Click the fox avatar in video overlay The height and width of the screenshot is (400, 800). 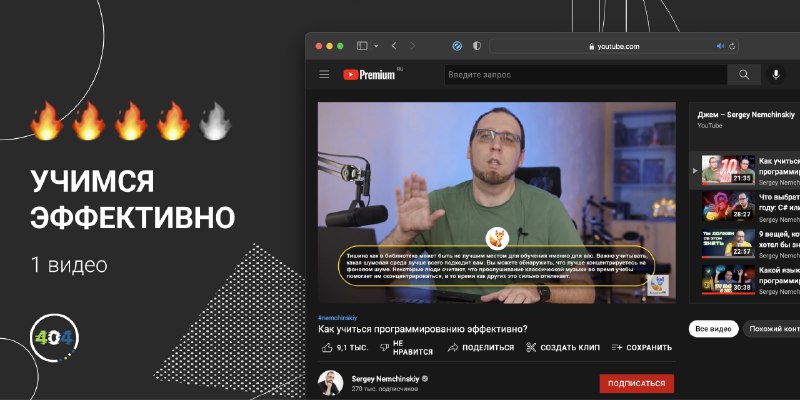(497, 238)
